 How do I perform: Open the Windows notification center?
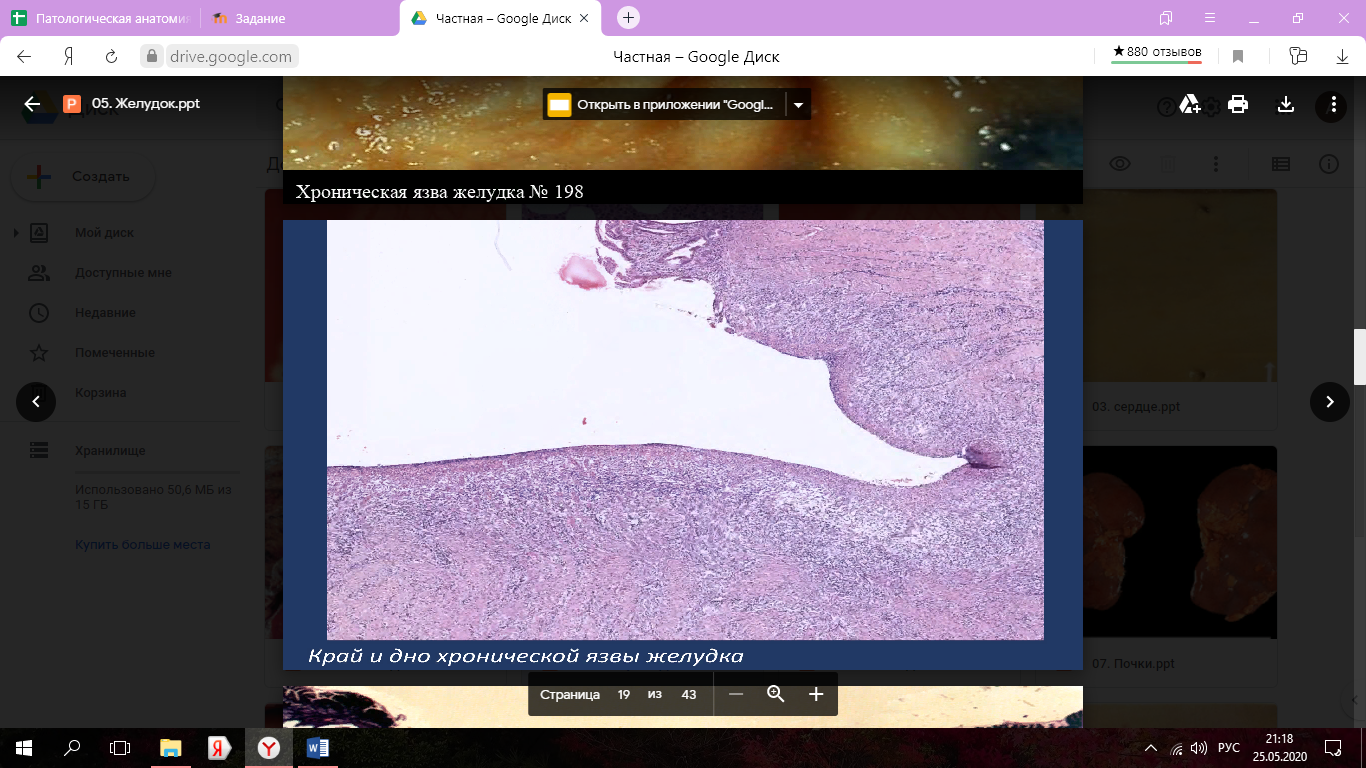point(1333,748)
